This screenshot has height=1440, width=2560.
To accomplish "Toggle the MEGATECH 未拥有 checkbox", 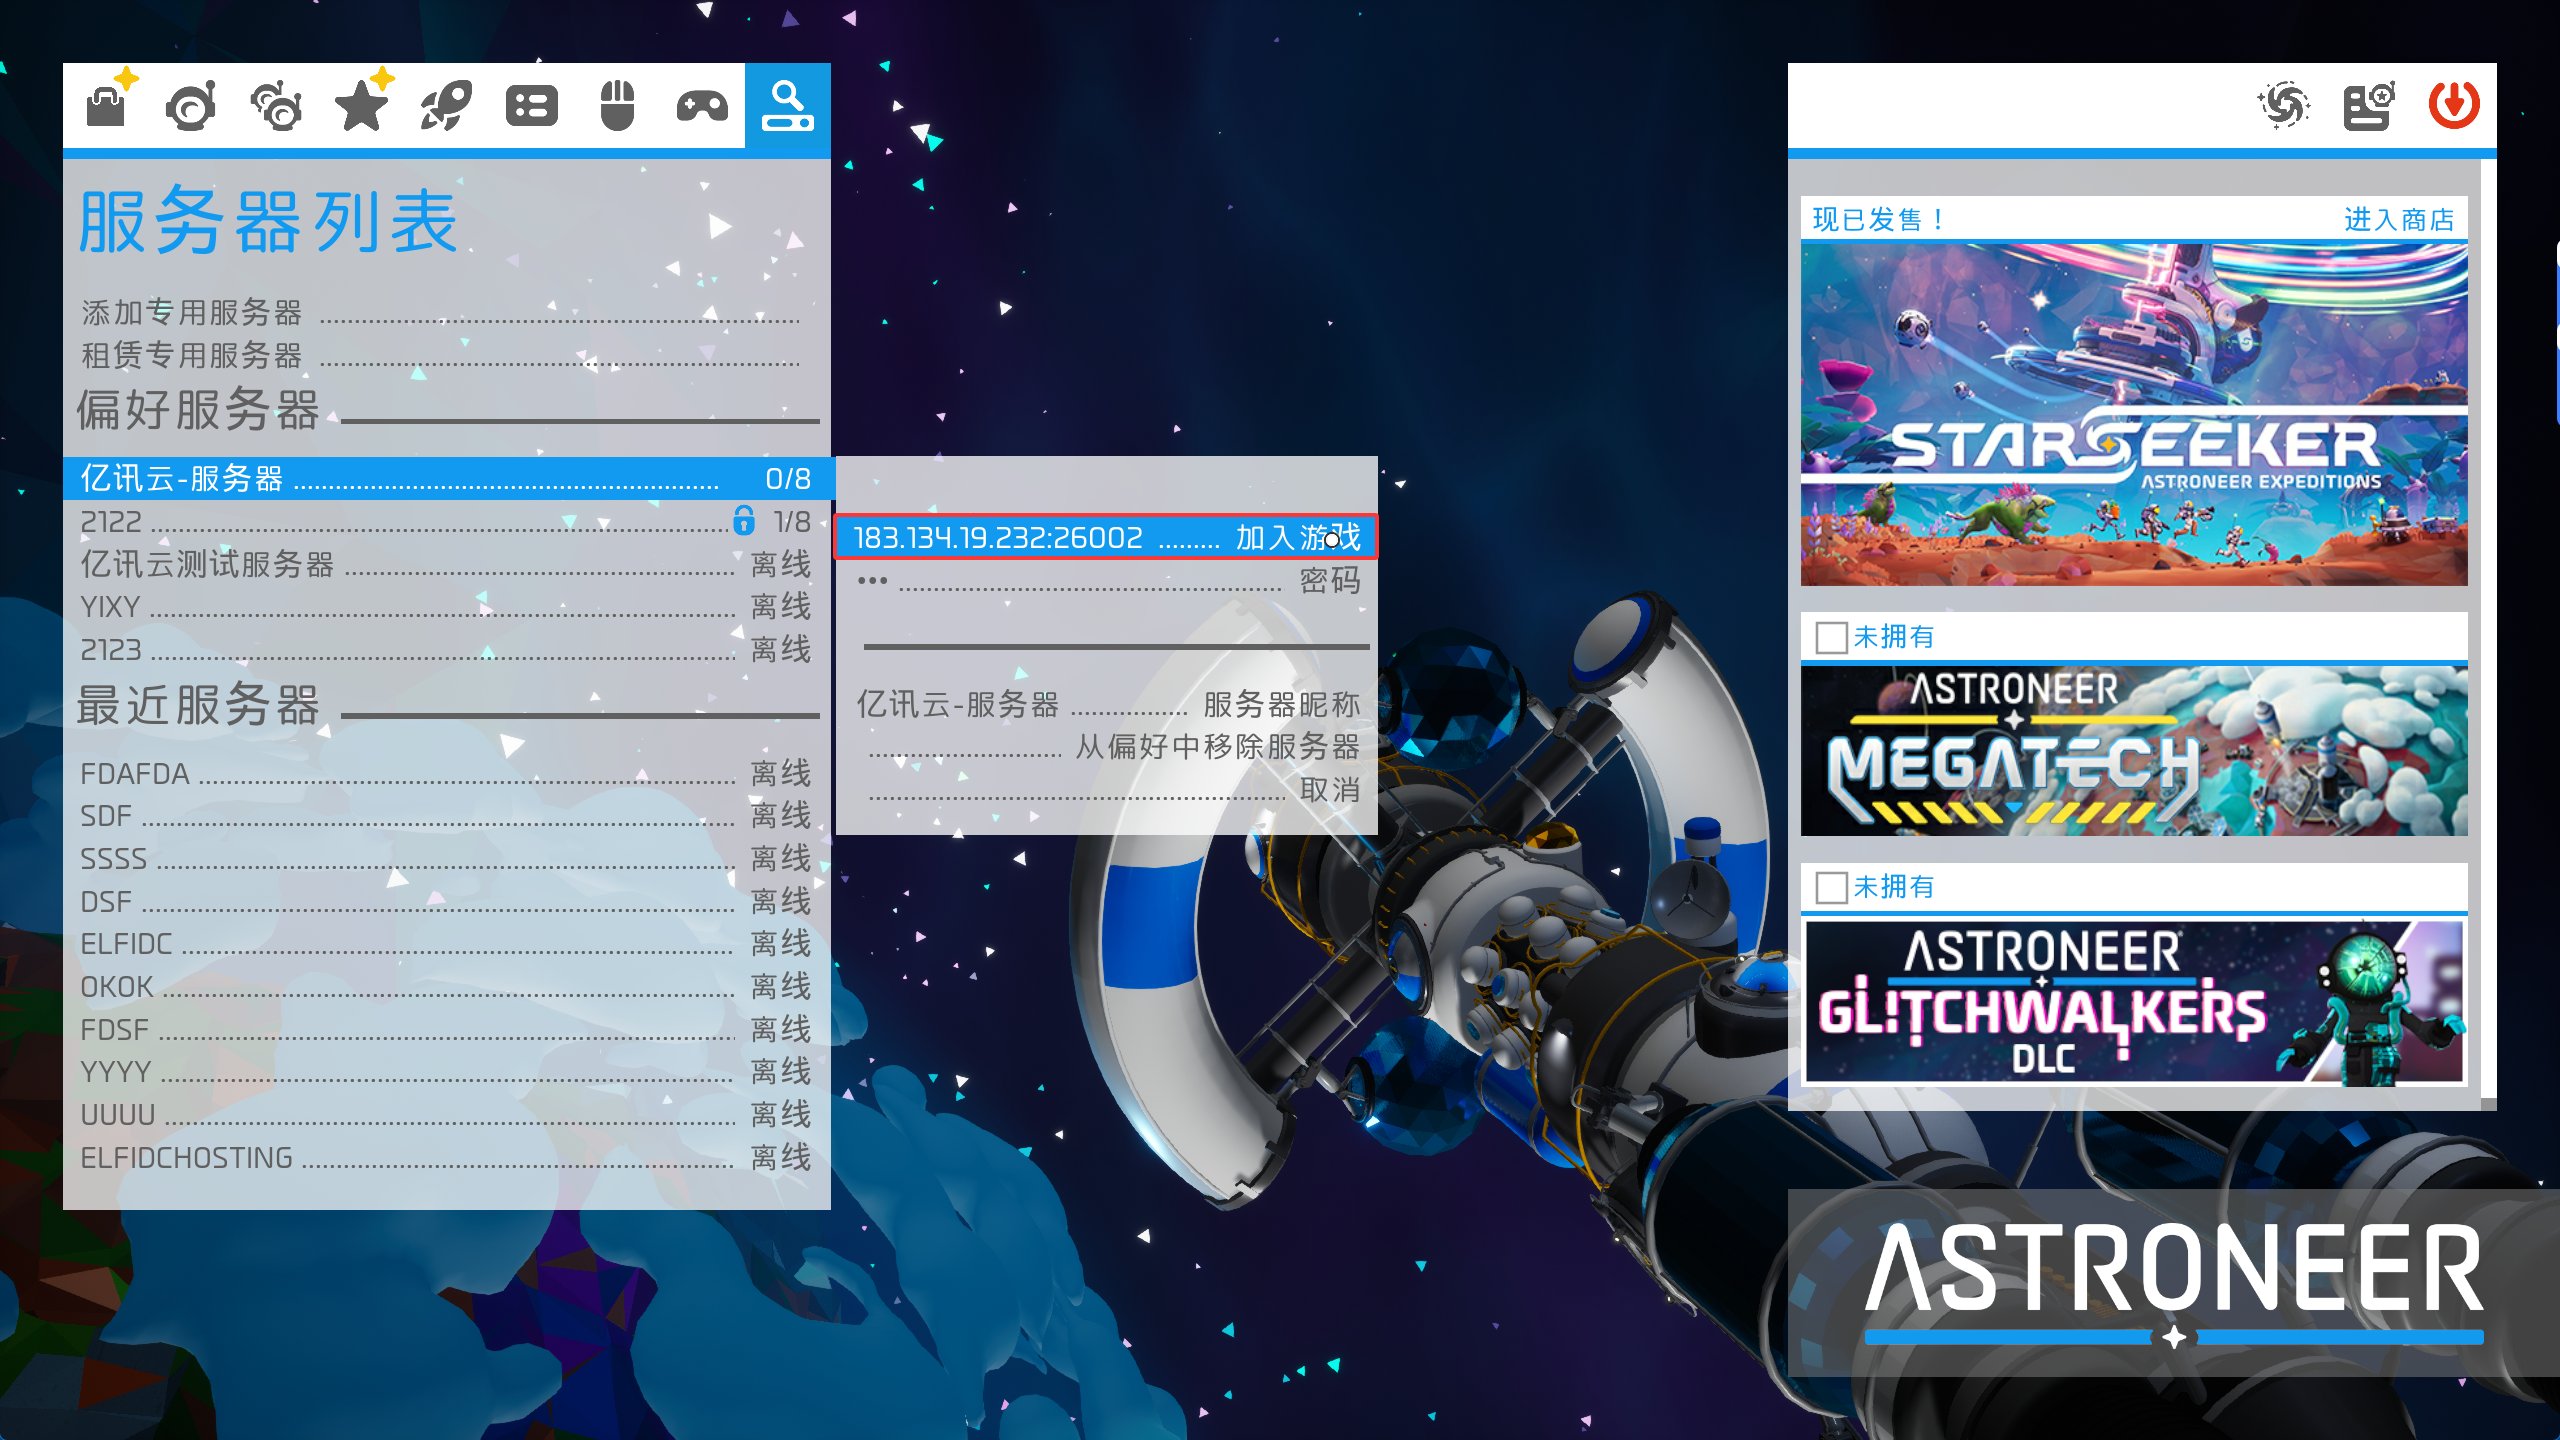I will coord(1831,637).
